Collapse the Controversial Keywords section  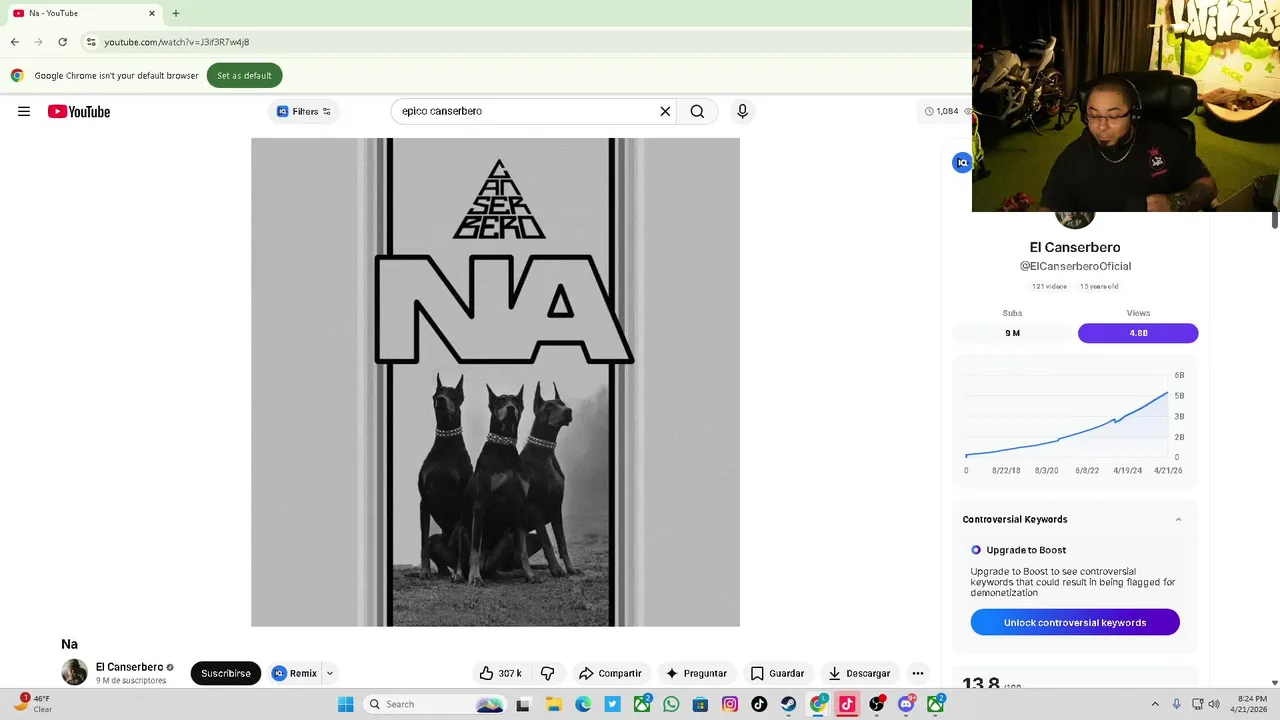pyautogui.click(x=1178, y=519)
